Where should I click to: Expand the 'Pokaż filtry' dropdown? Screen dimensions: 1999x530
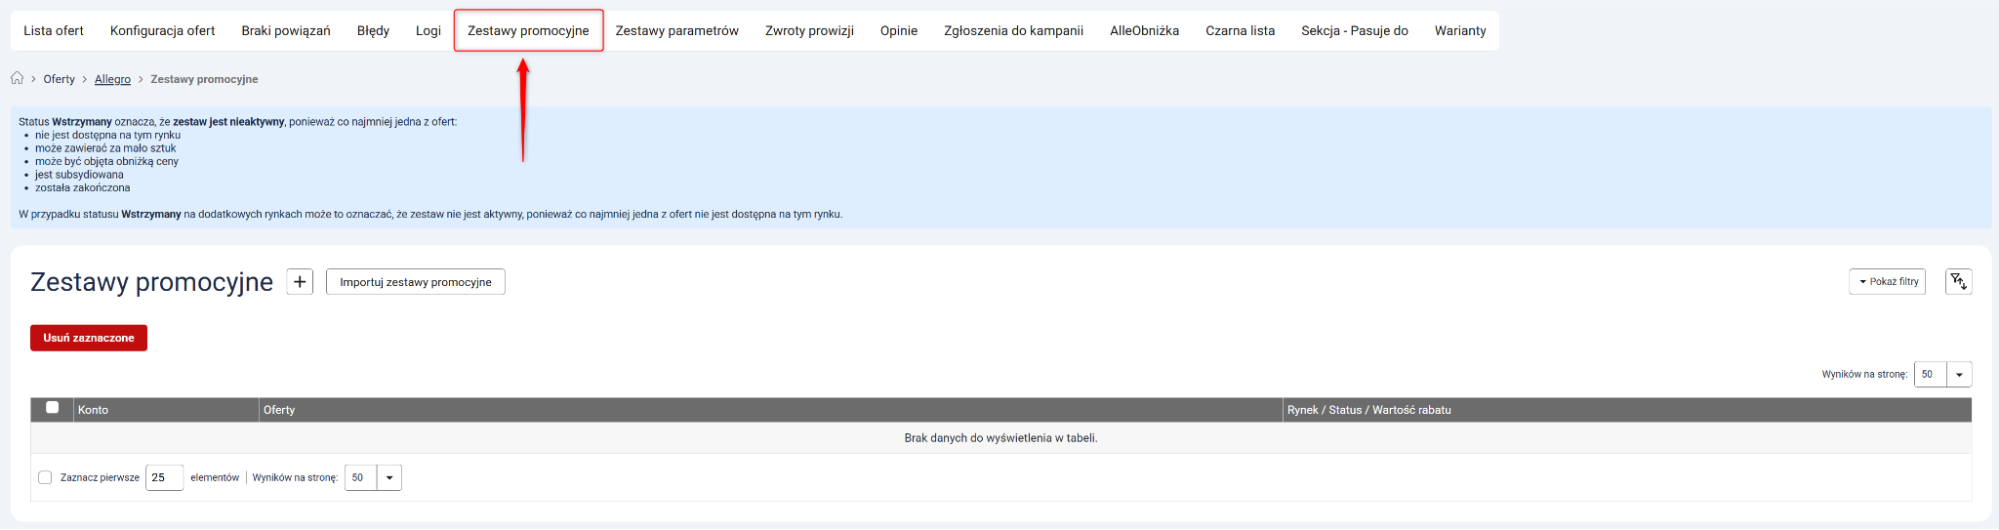(x=1887, y=282)
